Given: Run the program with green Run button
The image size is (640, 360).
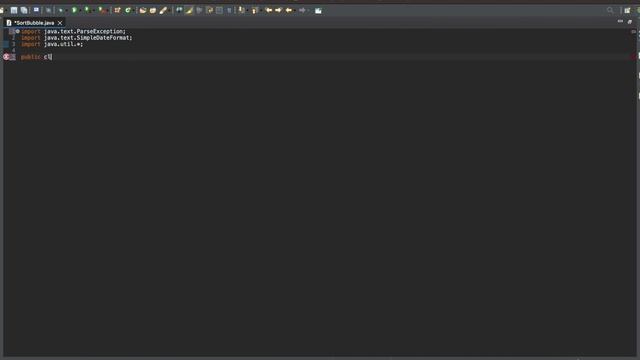Looking at the screenshot, I should pyautogui.click(x=74, y=10).
